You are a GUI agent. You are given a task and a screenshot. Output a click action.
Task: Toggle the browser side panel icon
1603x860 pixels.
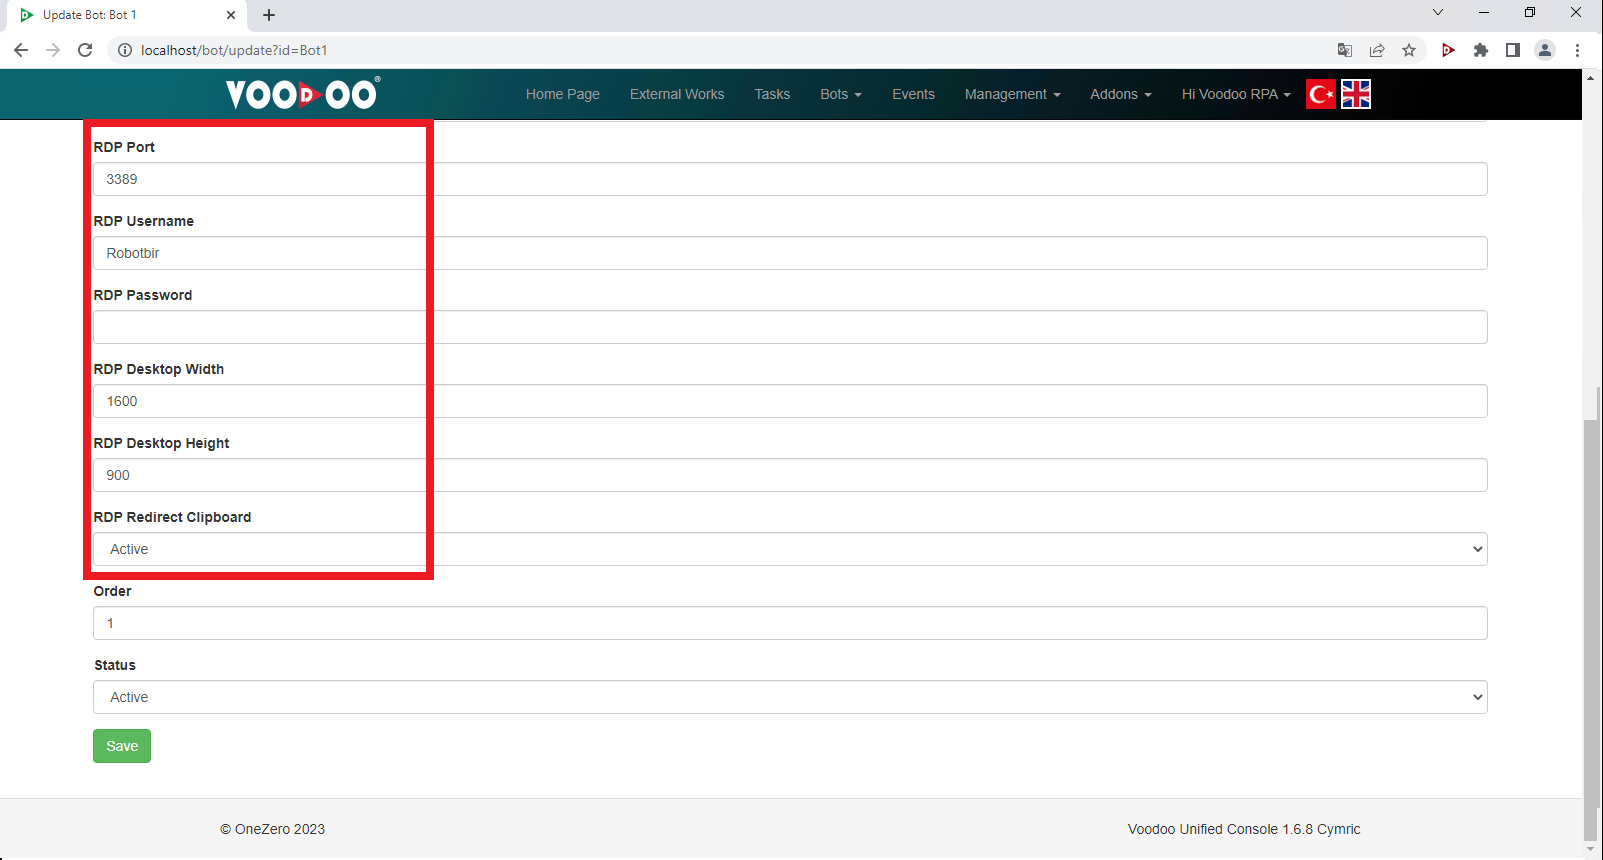pyautogui.click(x=1513, y=50)
